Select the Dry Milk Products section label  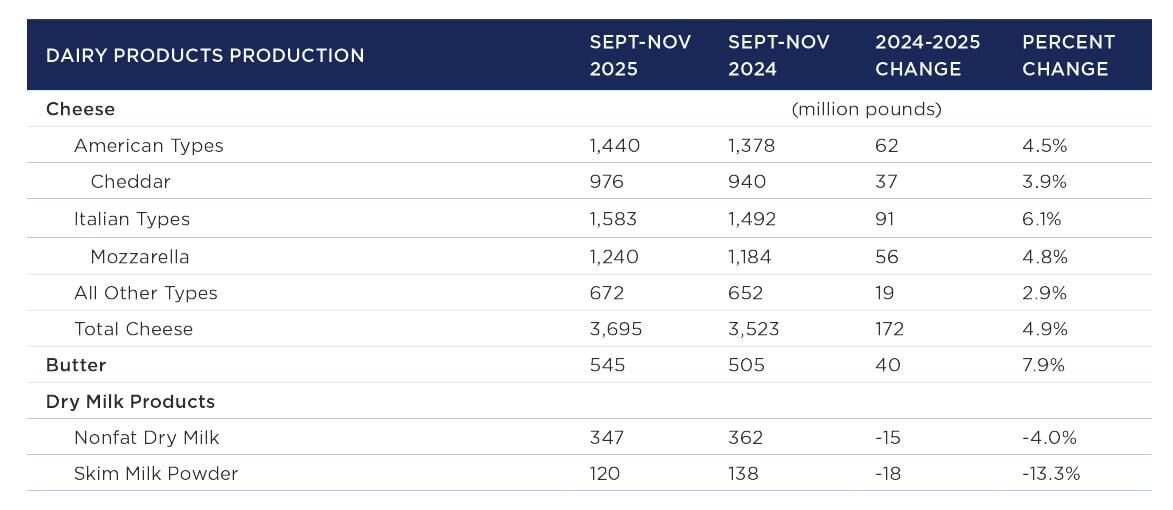click(130, 402)
